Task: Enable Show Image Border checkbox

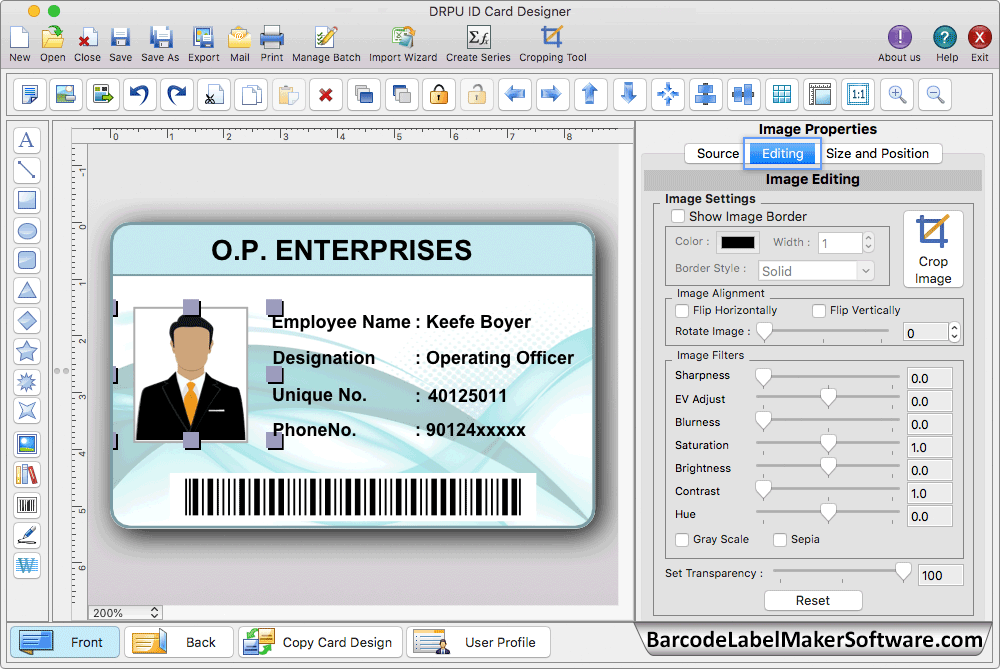Action: [678, 217]
